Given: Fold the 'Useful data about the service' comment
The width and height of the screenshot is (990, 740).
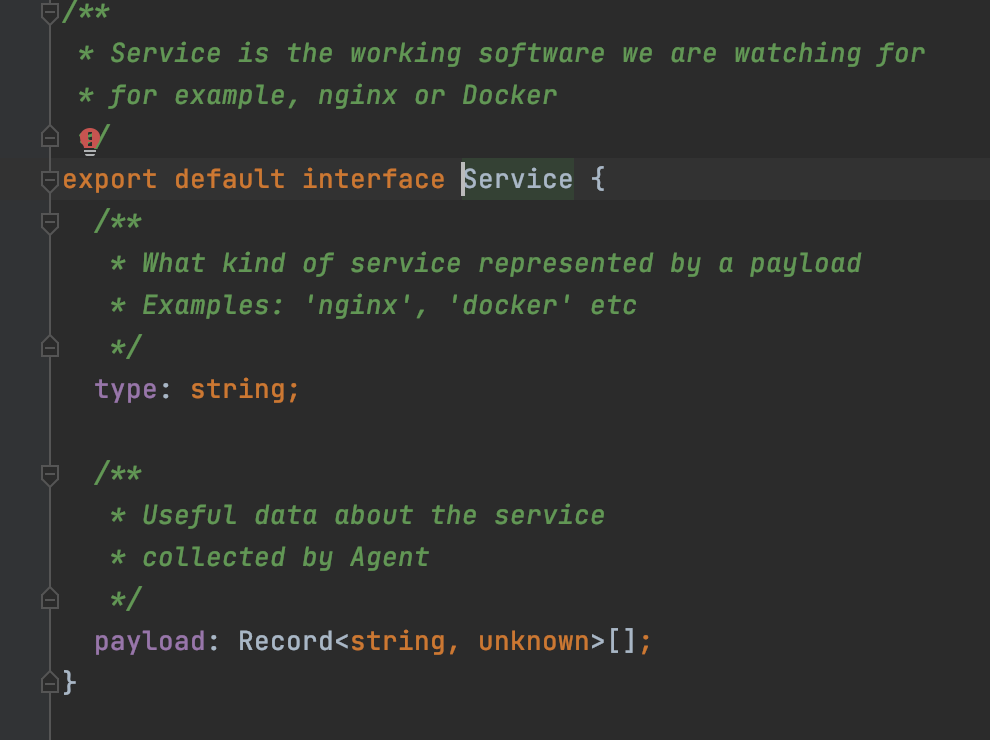Looking at the screenshot, I should coord(50,474).
